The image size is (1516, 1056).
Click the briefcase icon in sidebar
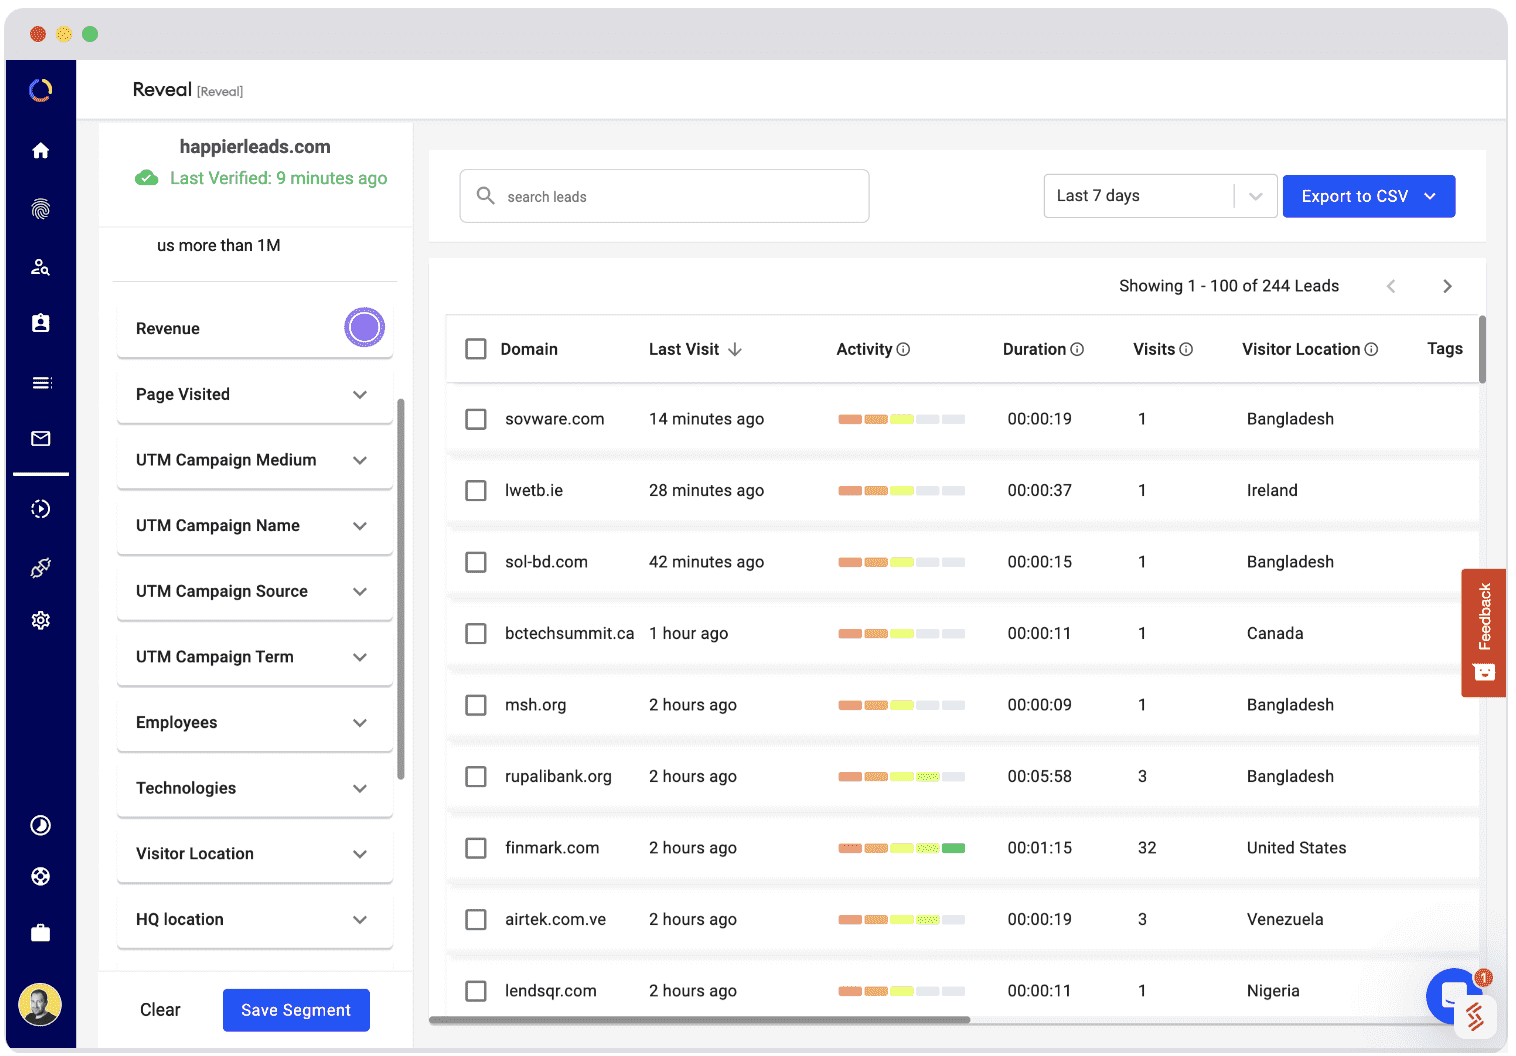pos(40,933)
